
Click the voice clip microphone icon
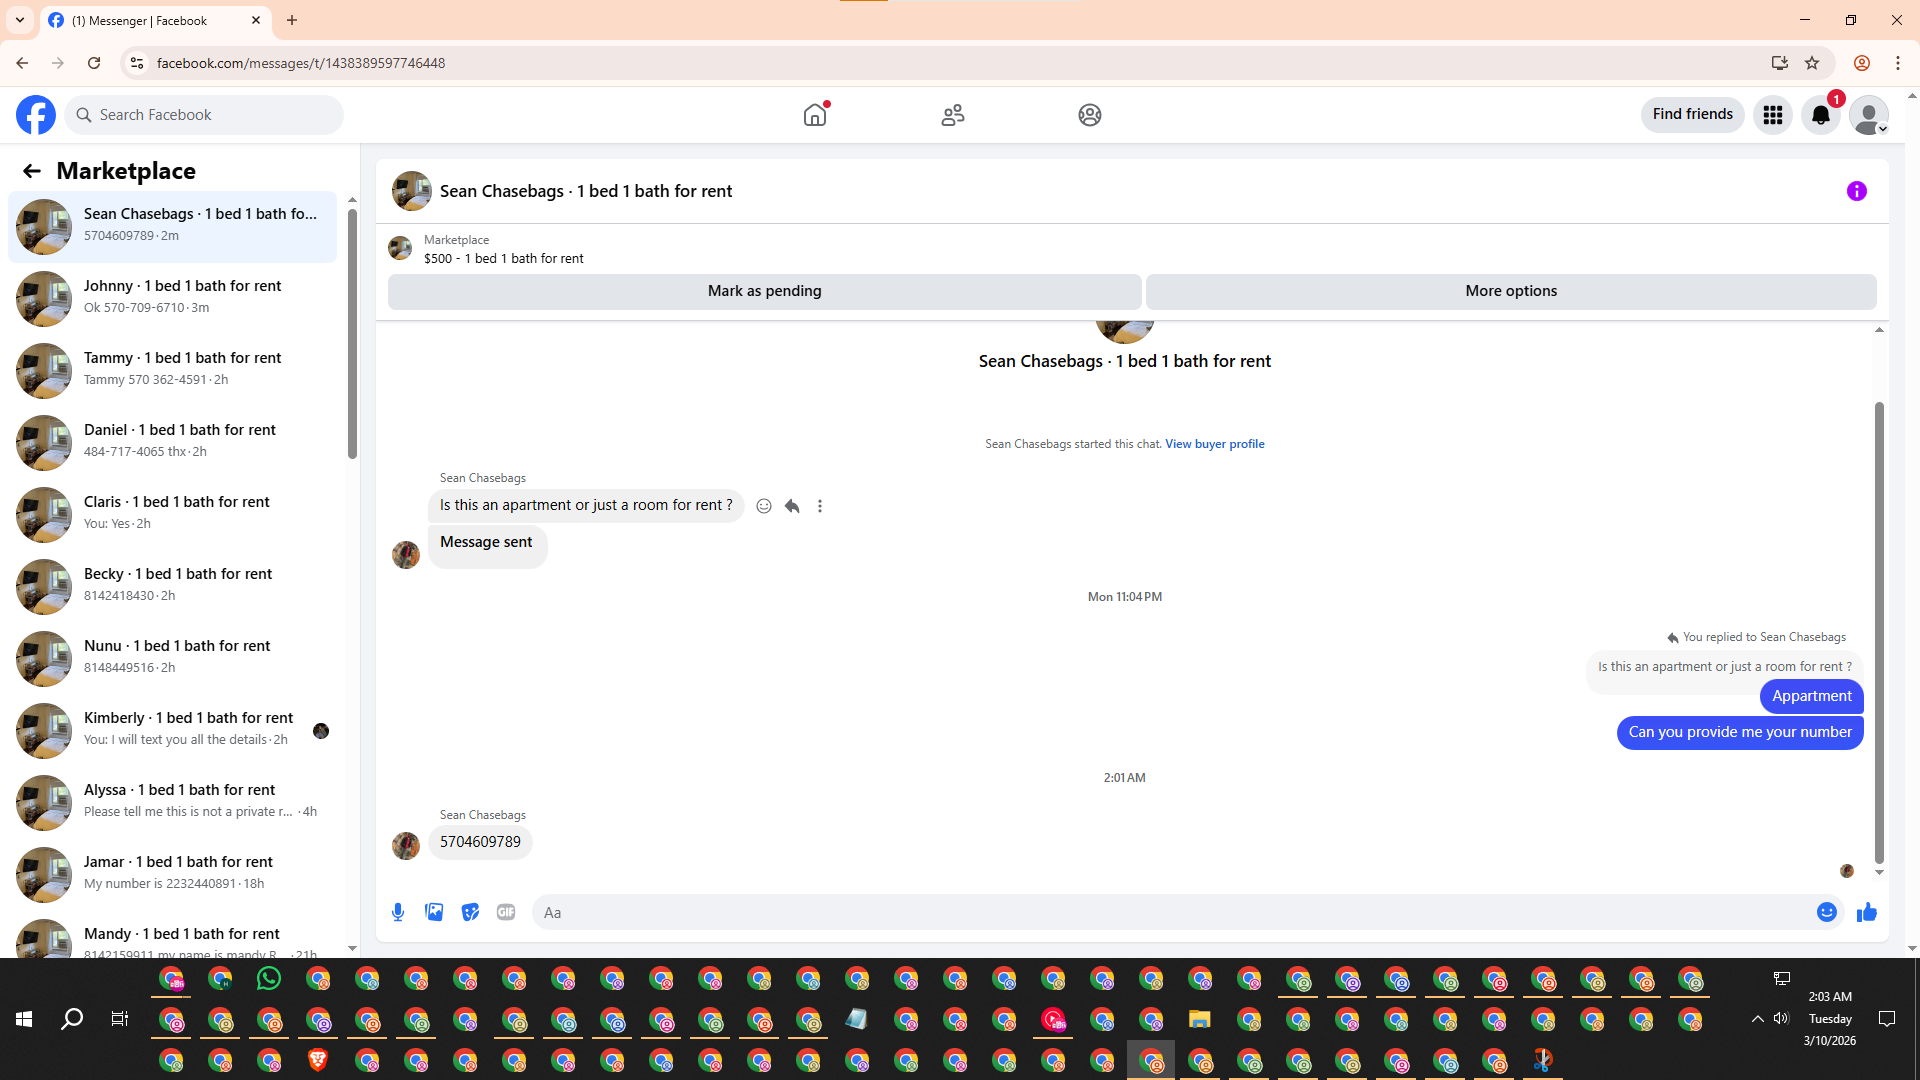(398, 912)
